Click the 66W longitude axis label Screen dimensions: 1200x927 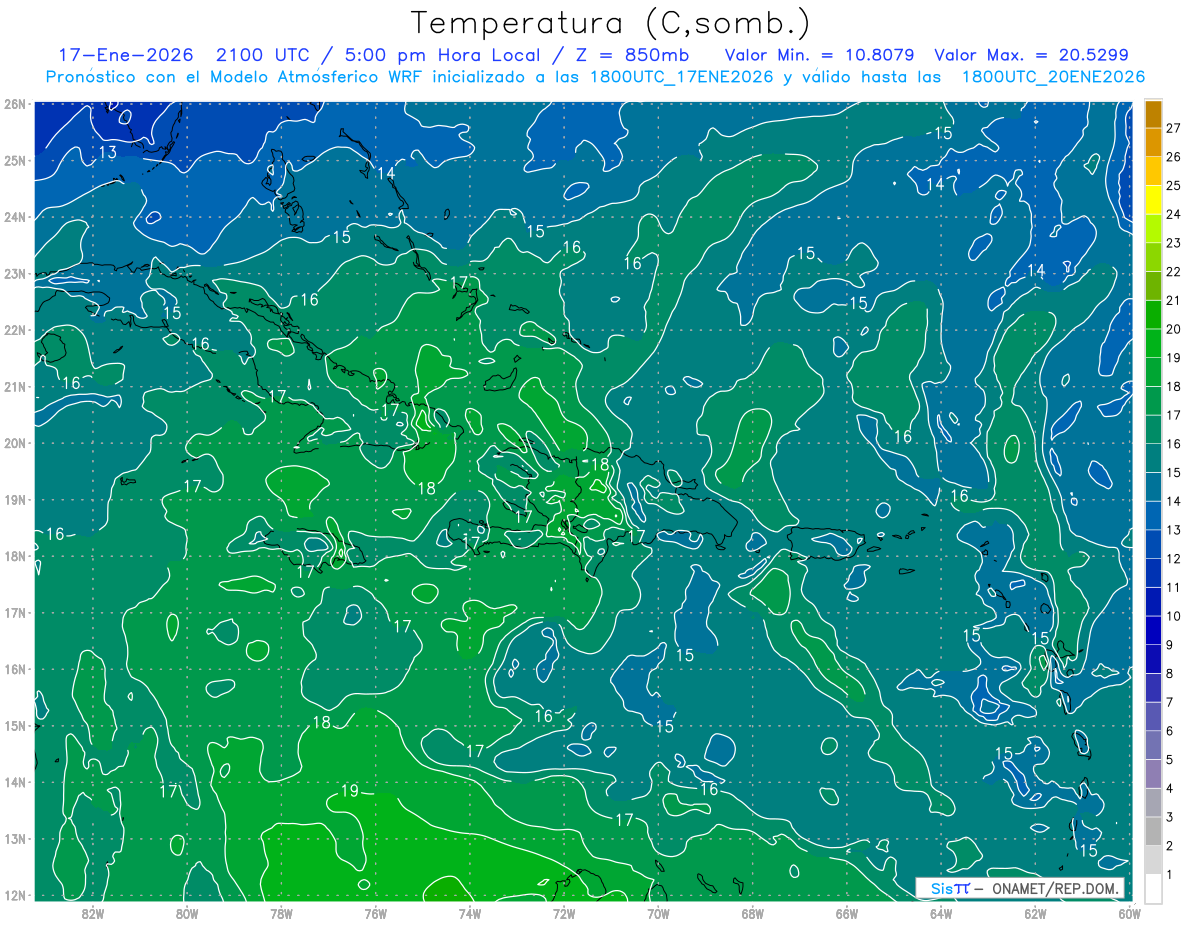click(846, 913)
